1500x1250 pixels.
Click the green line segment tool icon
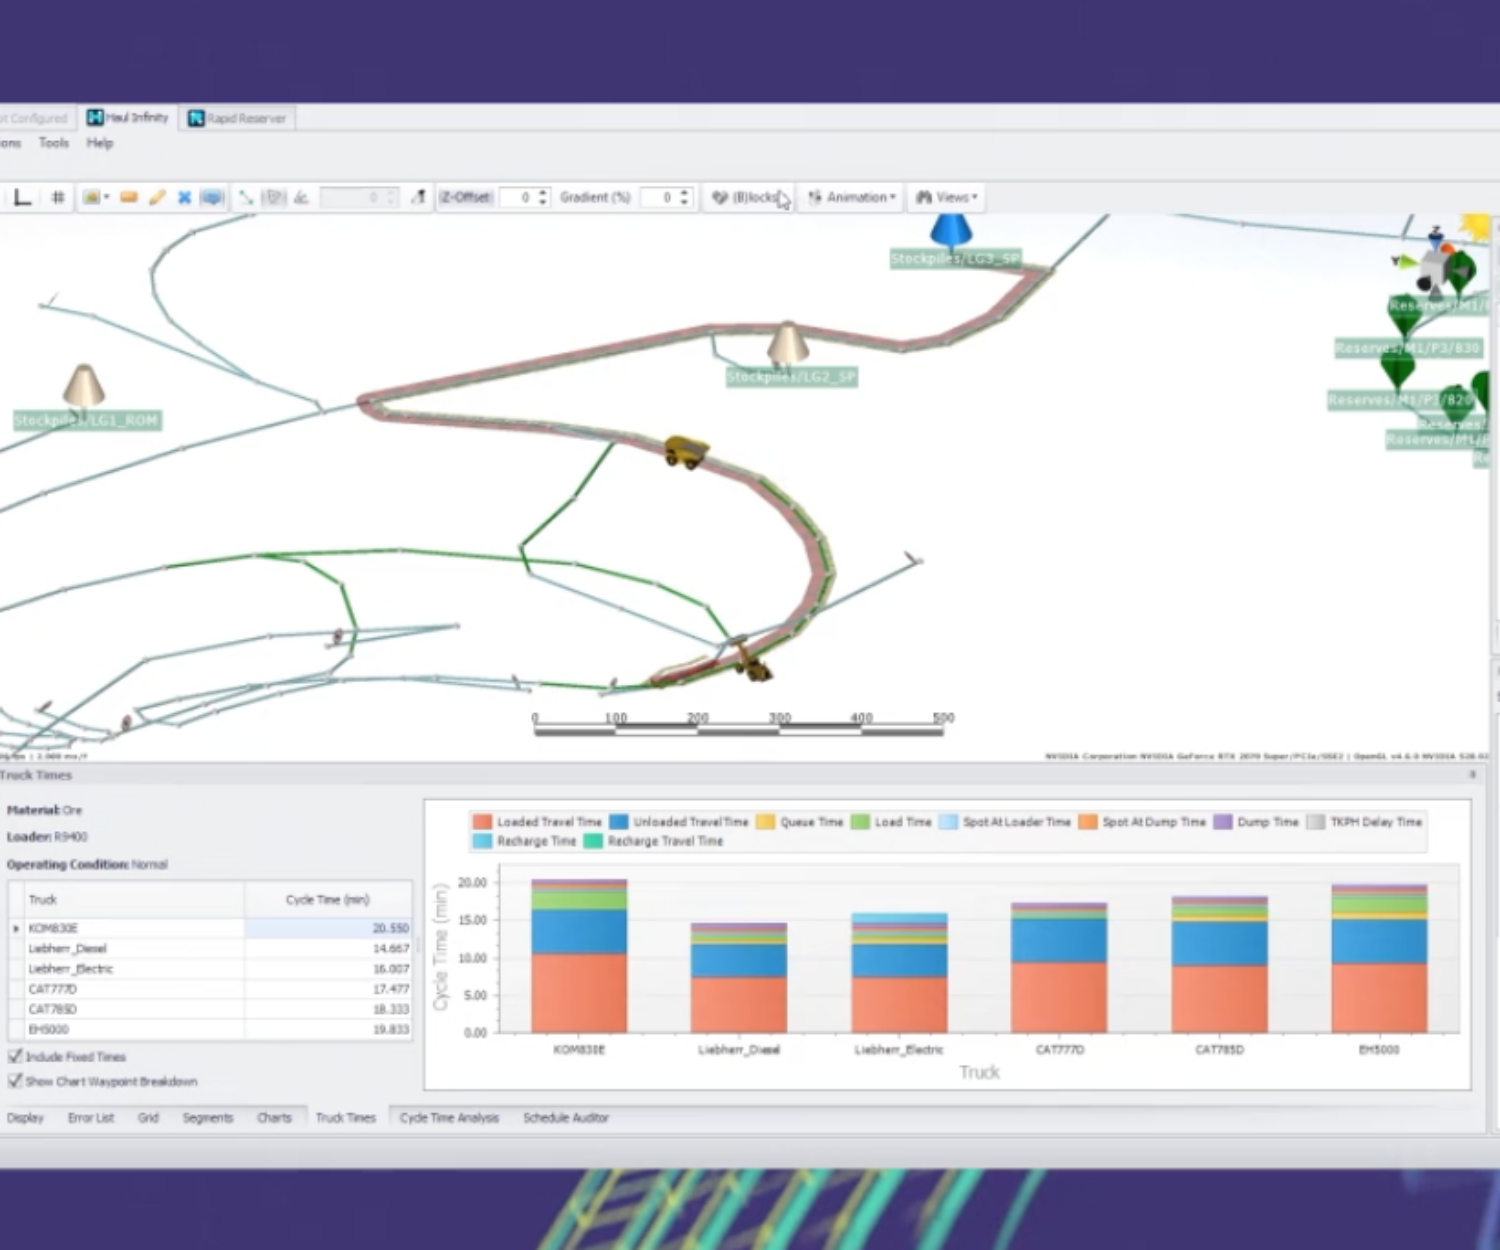click(245, 198)
